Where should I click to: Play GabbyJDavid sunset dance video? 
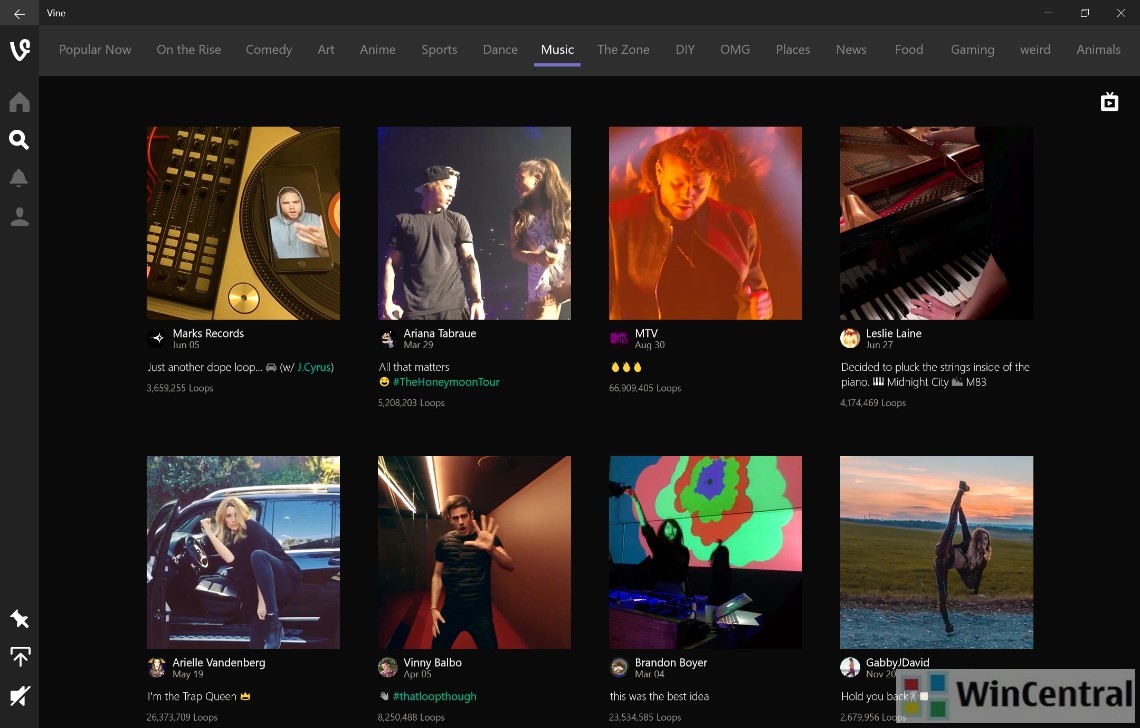click(936, 552)
